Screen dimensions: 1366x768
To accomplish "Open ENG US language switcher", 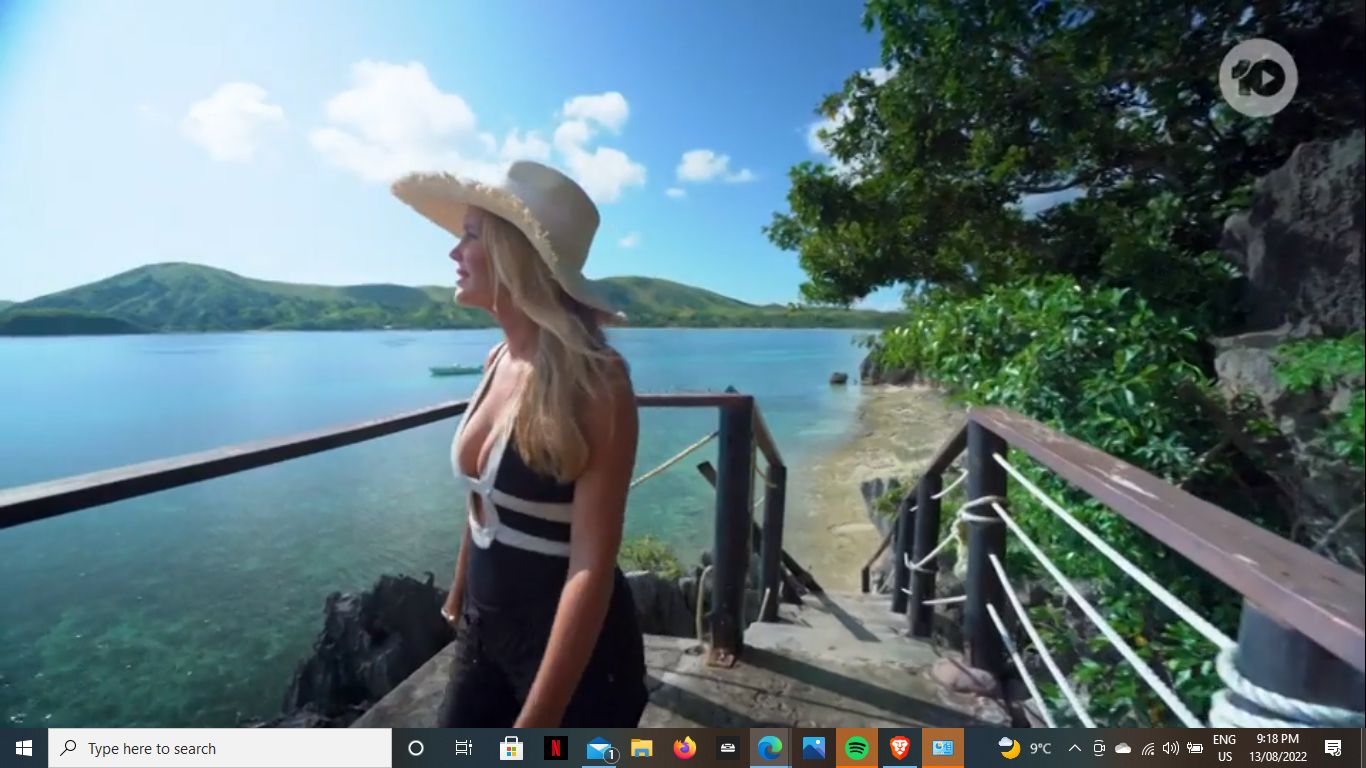I will pos(1224,748).
